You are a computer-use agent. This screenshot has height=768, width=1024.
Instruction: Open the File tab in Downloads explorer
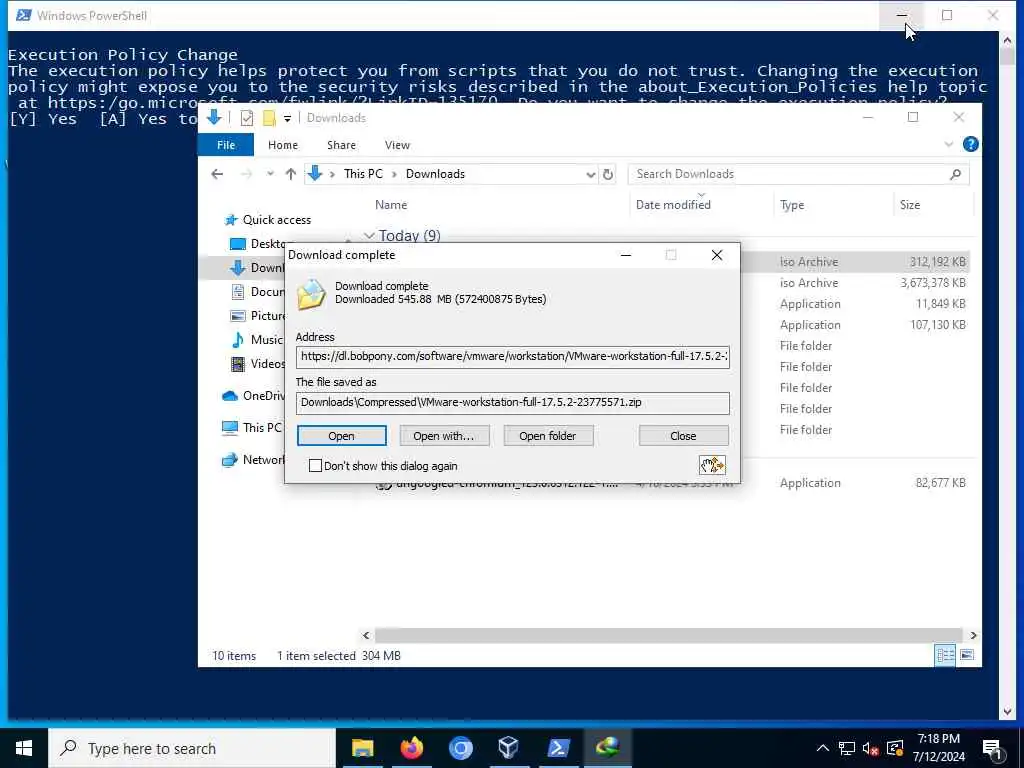click(226, 145)
